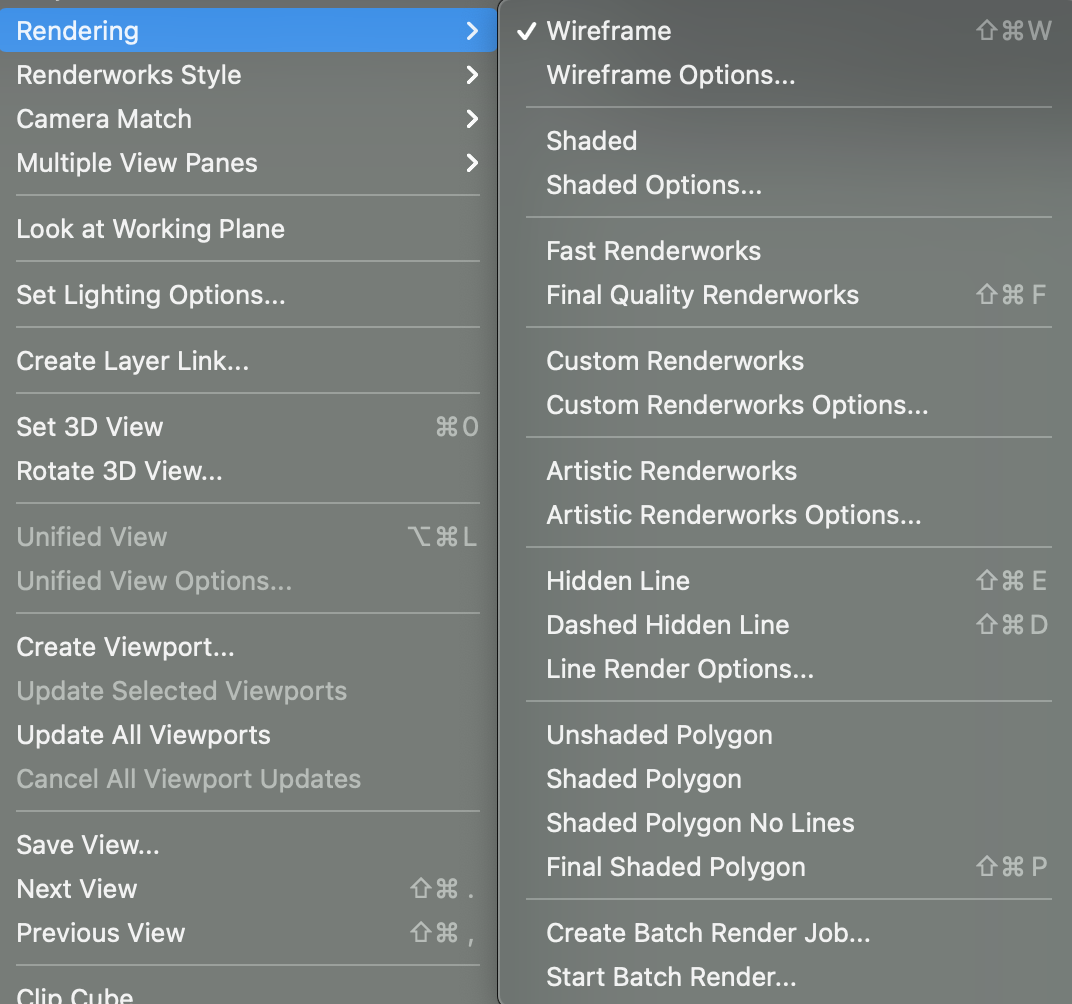Open Set Lighting Options dialog
This screenshot has height=1004, width=1072.
click(150, 295)
